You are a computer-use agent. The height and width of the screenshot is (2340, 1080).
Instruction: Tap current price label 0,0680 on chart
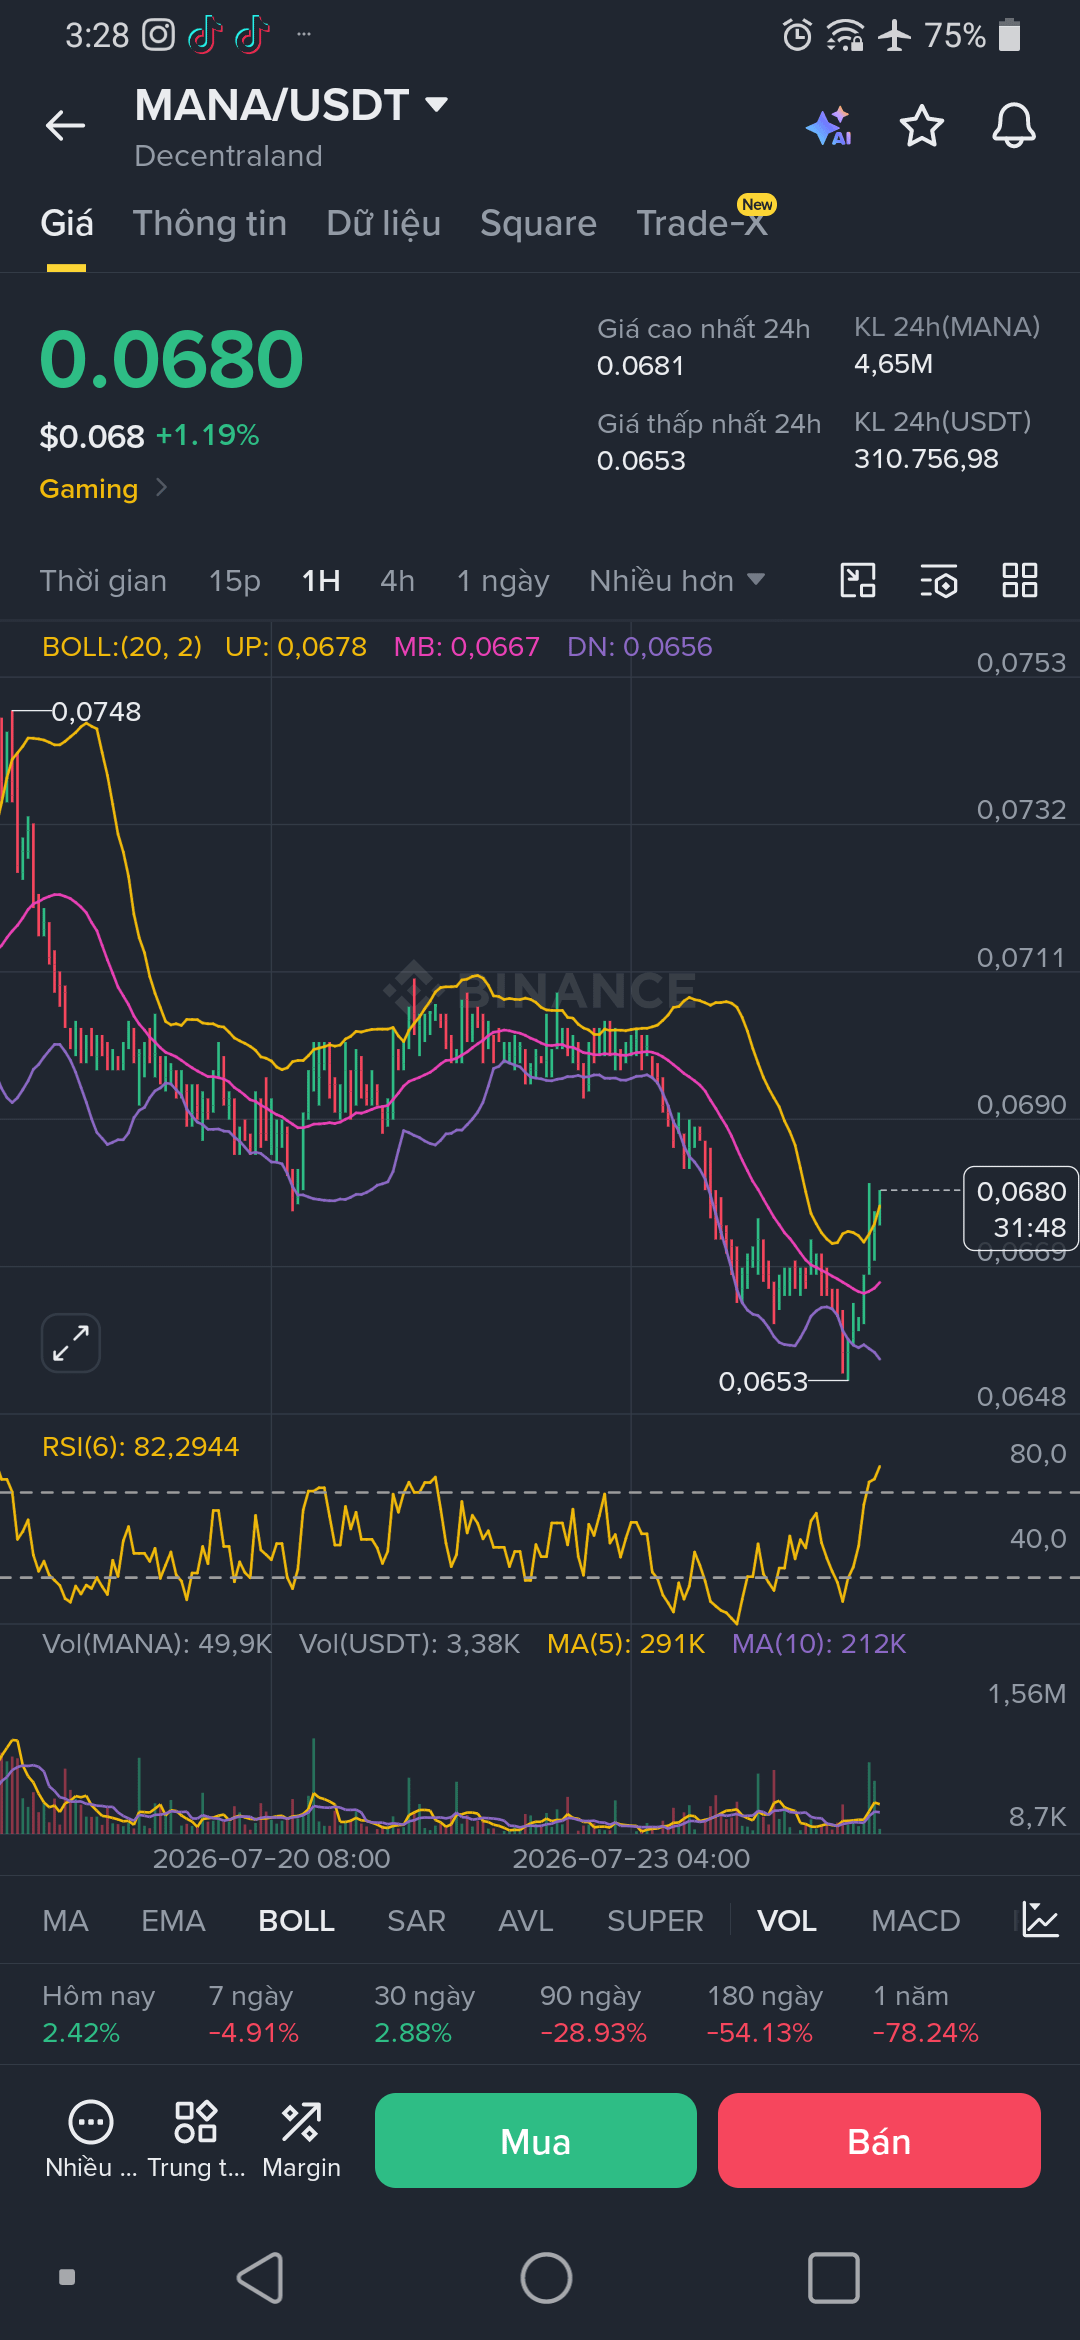pos(1020,1209)
